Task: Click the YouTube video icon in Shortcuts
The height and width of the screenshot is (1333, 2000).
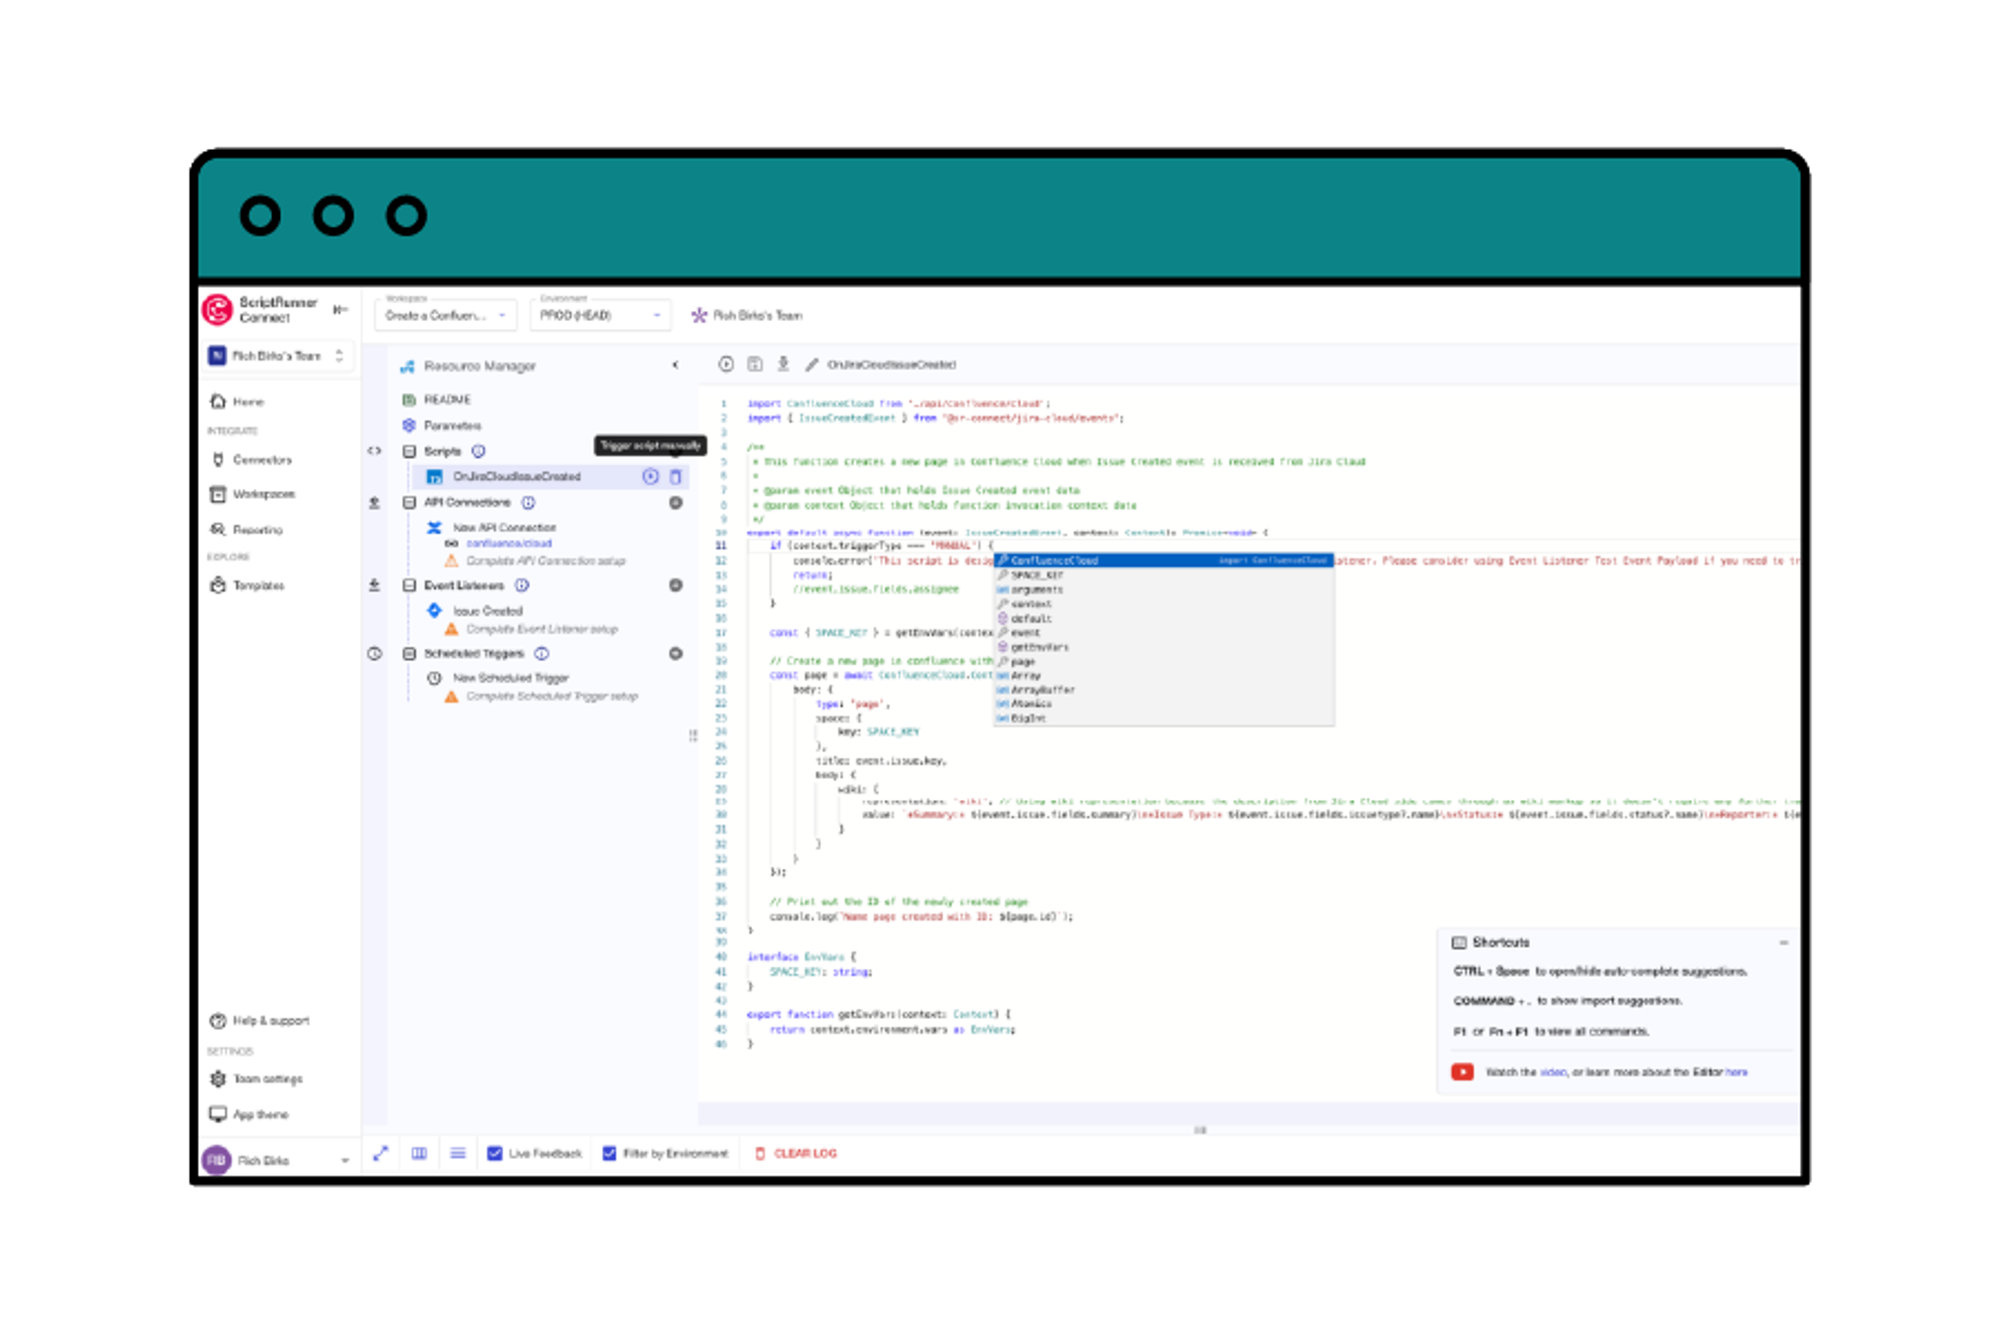Action: tap(1463, 1072)
